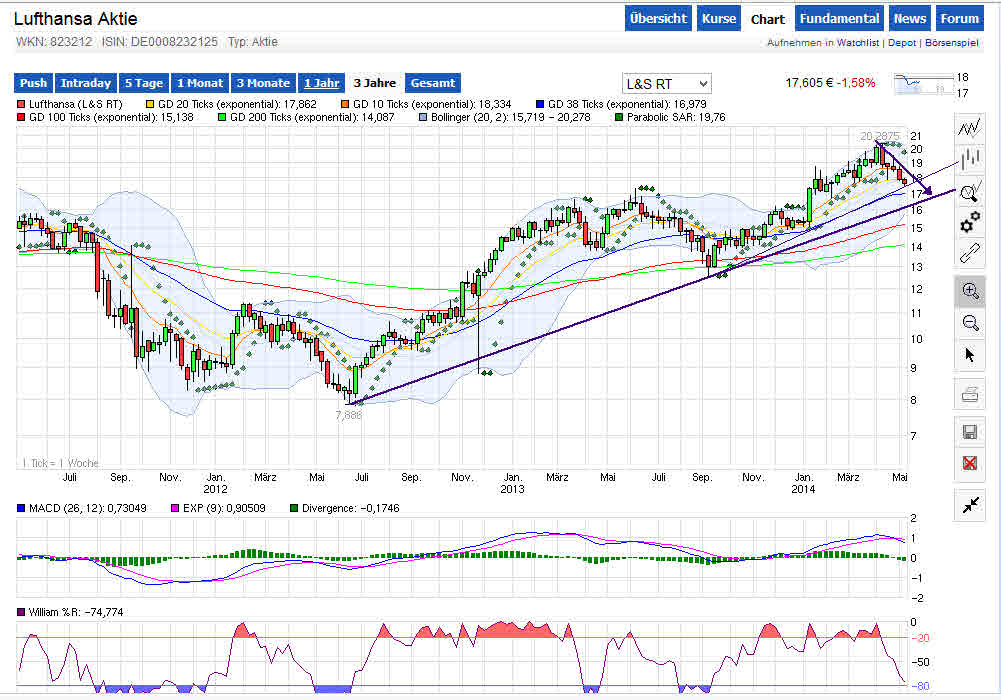Delete saved chart with red X icon

pyautogui.click(x=970, y=463)
